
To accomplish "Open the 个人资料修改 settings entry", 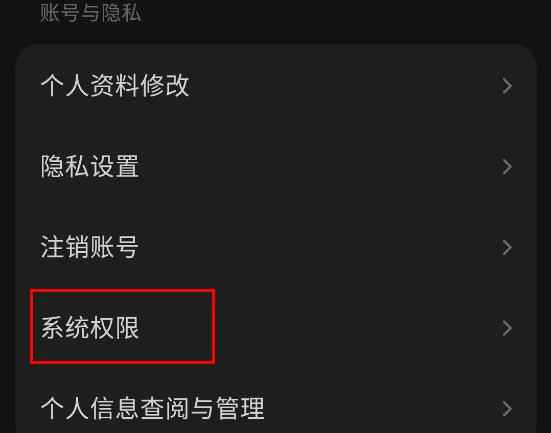I will pyautogui.click(x=276, y=86).
